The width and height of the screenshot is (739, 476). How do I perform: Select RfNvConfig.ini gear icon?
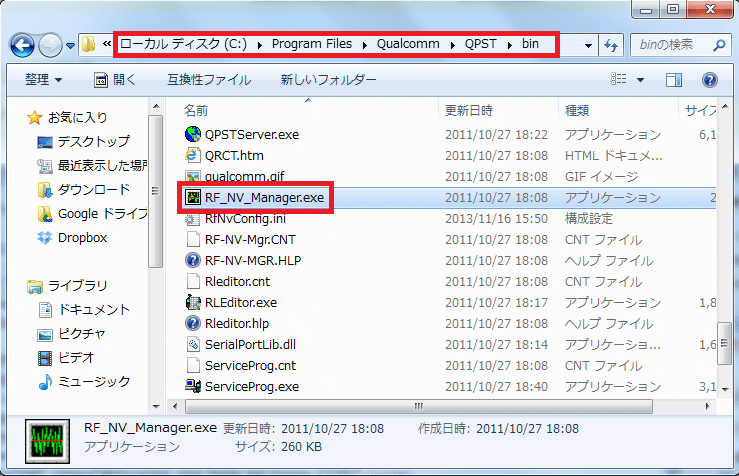(x=193, y=219)
